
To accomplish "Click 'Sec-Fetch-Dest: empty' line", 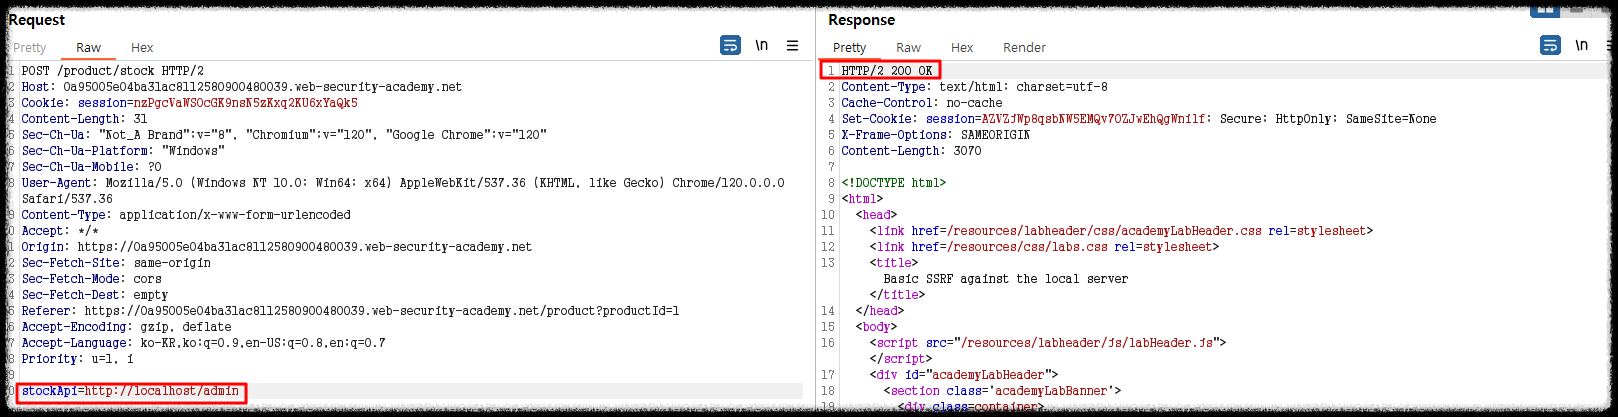I will (x=95, y=295).
